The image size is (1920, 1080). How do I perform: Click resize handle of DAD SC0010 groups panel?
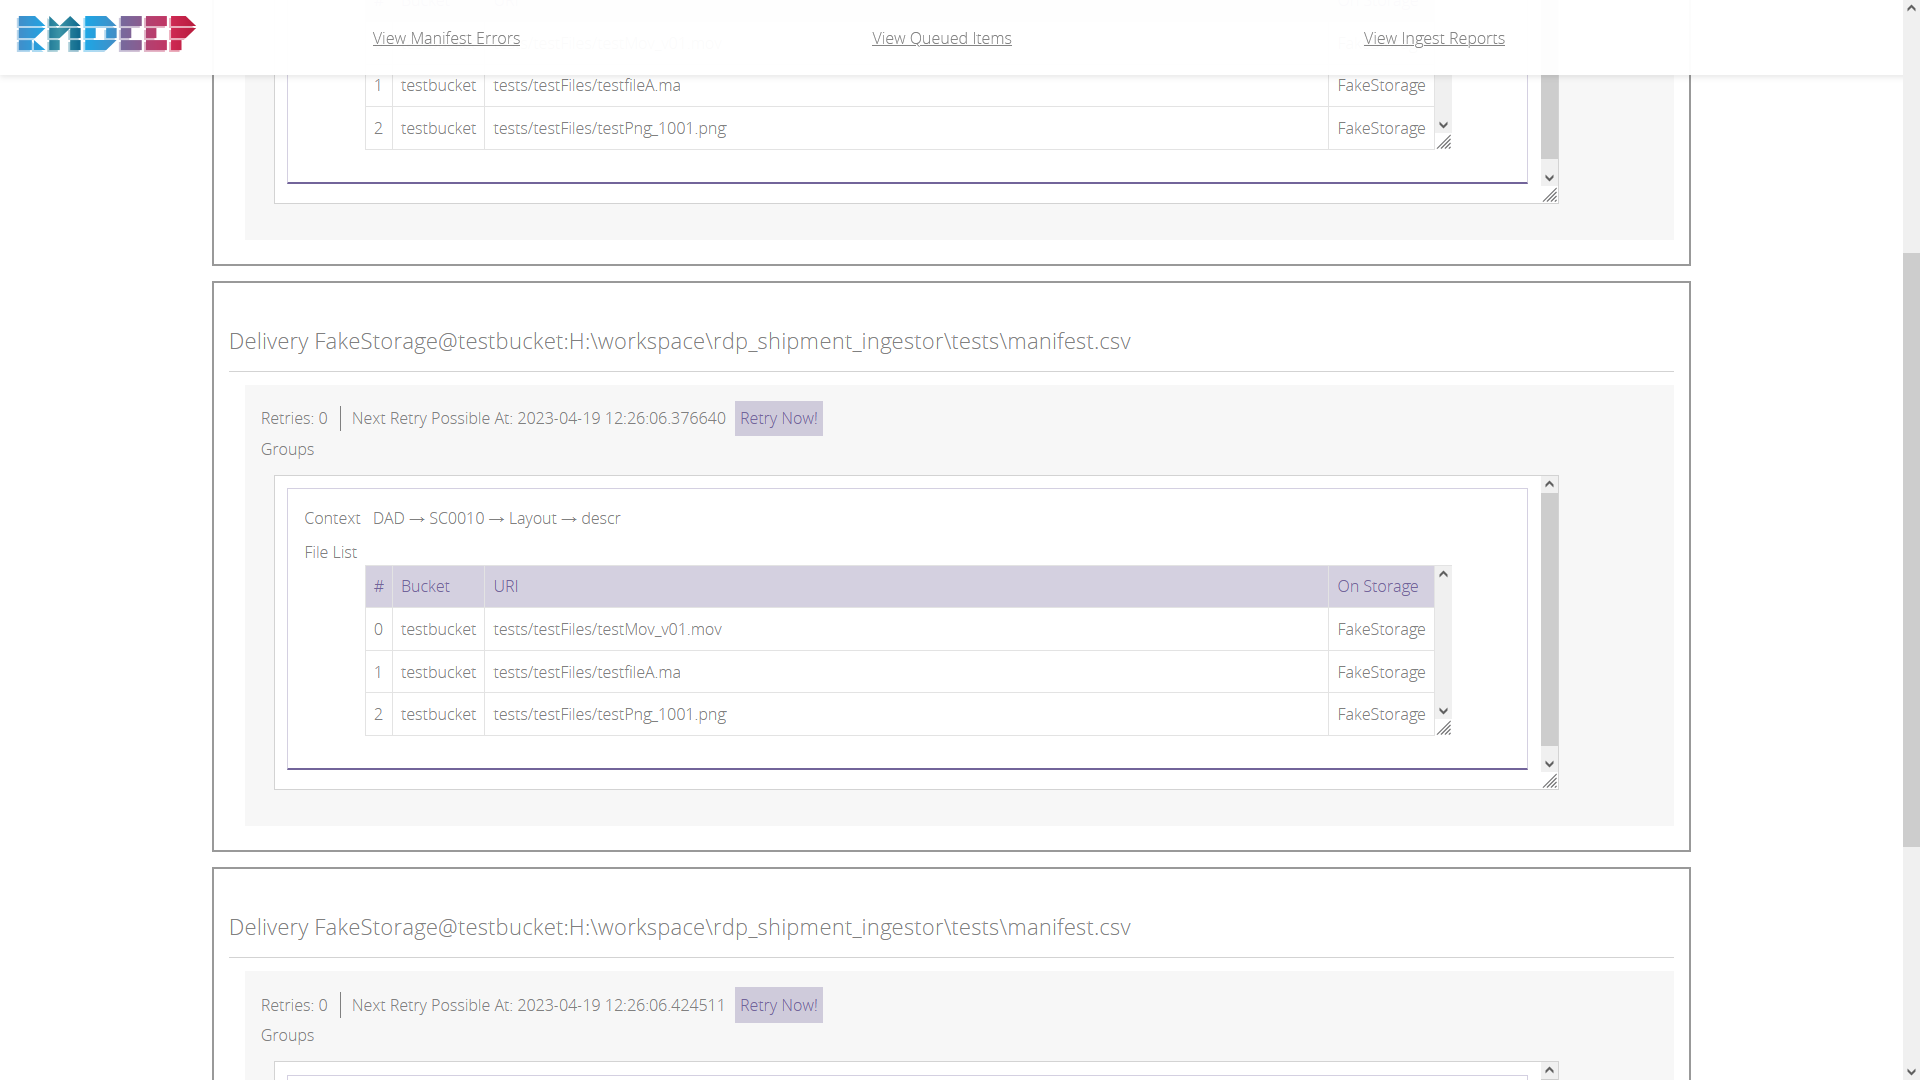[x=1550, y=782]
